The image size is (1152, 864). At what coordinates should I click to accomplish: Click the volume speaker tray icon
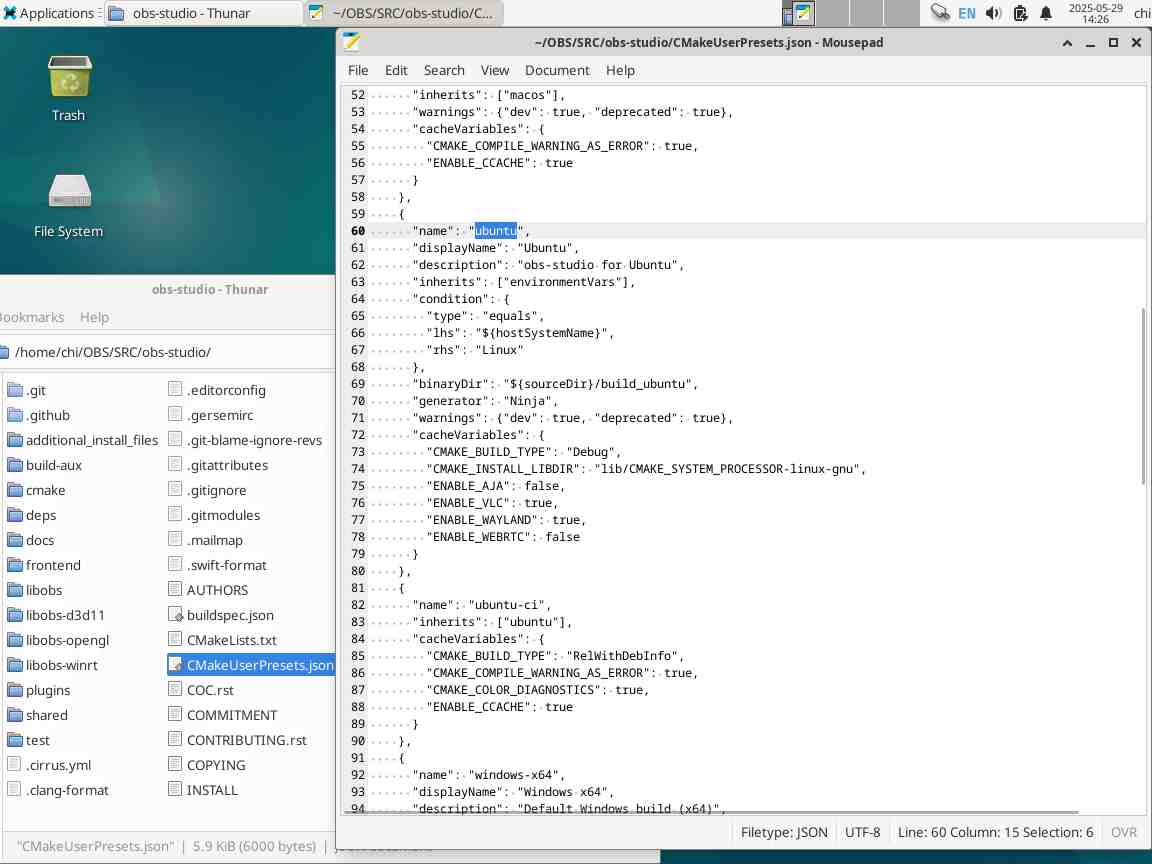[x=993, y=13]
